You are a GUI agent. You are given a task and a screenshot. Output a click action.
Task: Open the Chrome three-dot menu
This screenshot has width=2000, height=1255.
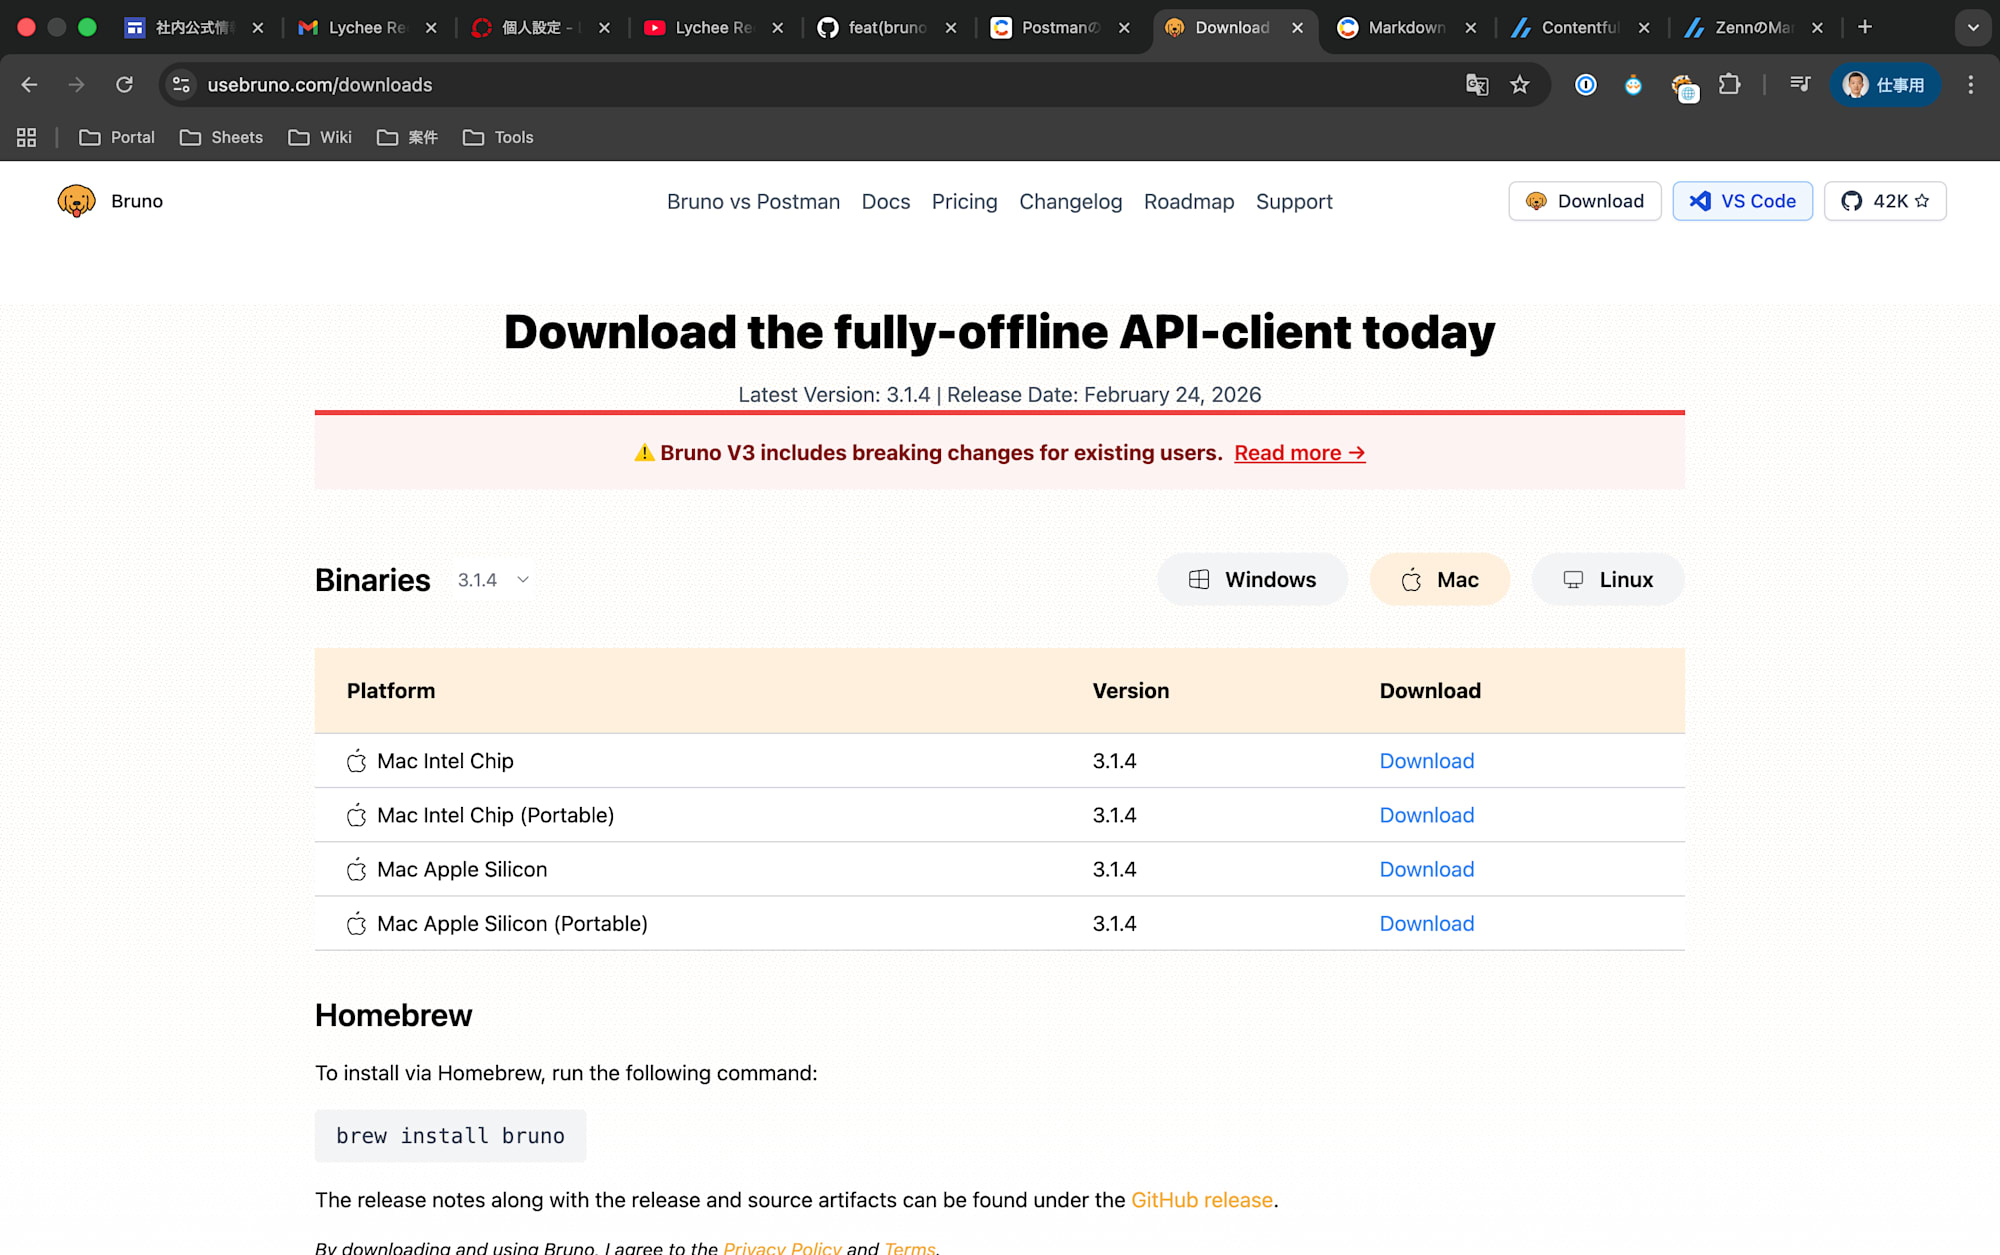tap(1970, 85)
